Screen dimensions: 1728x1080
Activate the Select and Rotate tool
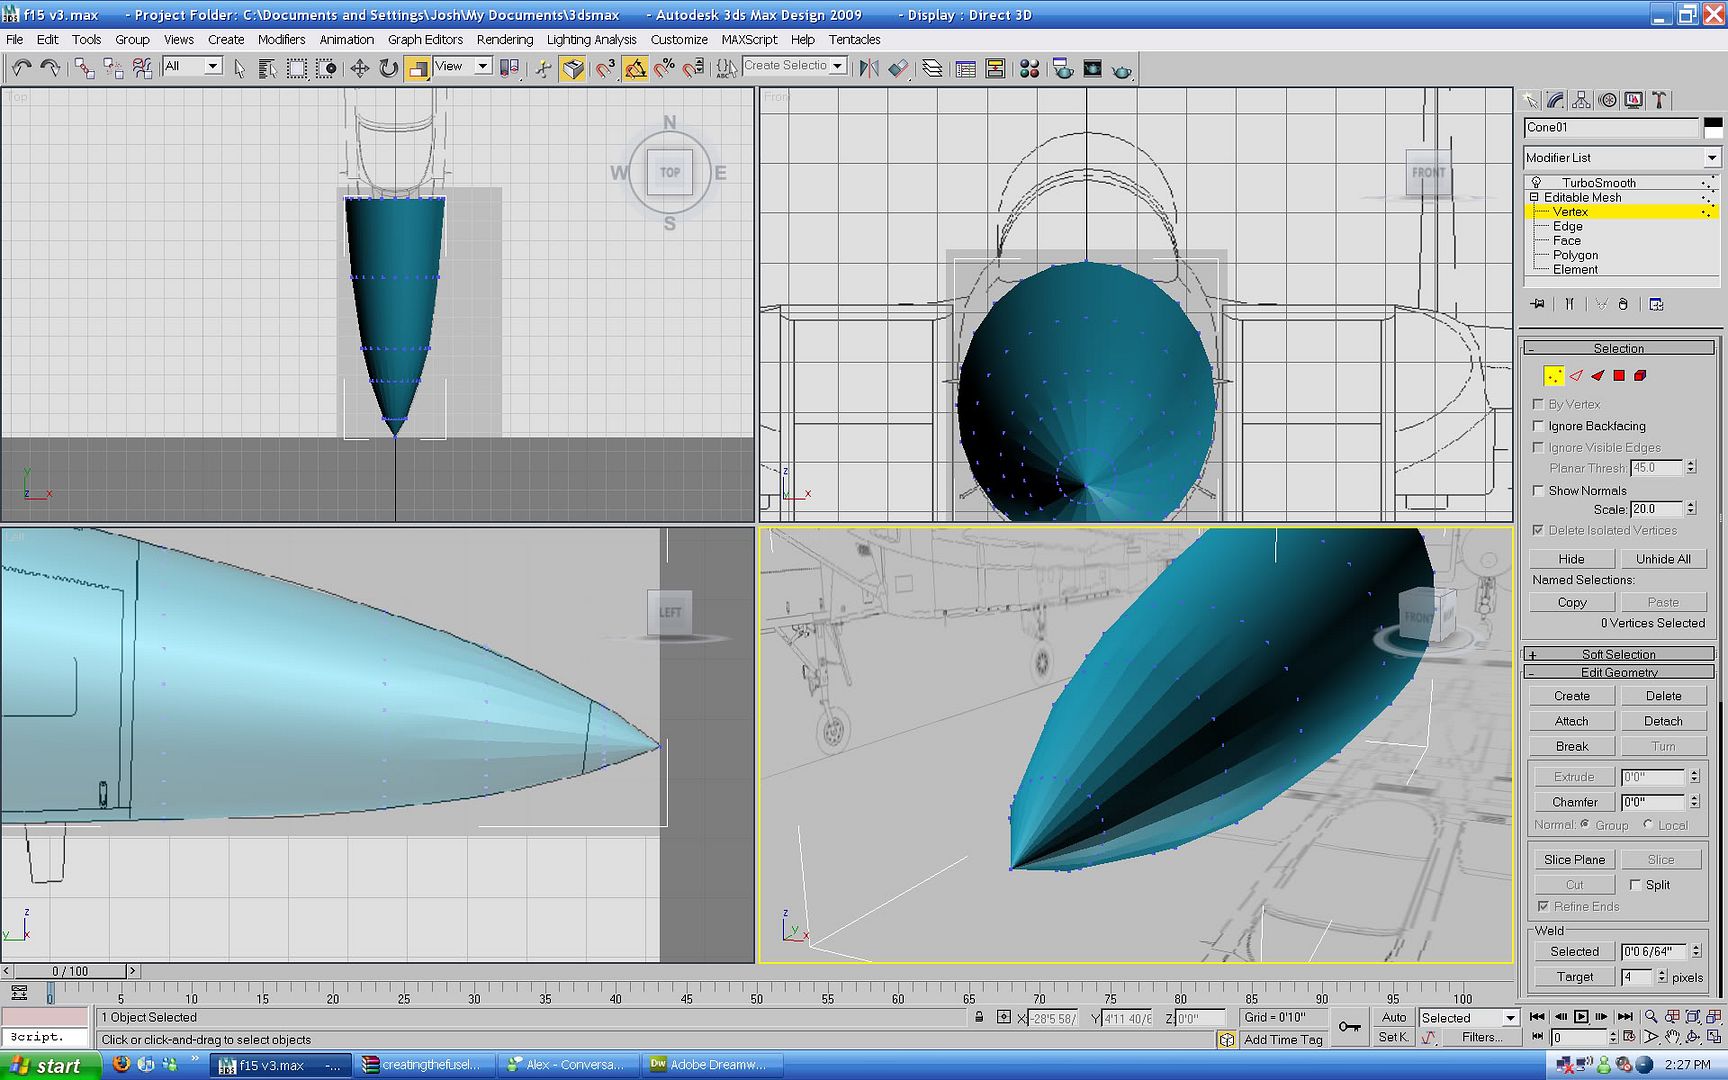(x=388, y=68)
